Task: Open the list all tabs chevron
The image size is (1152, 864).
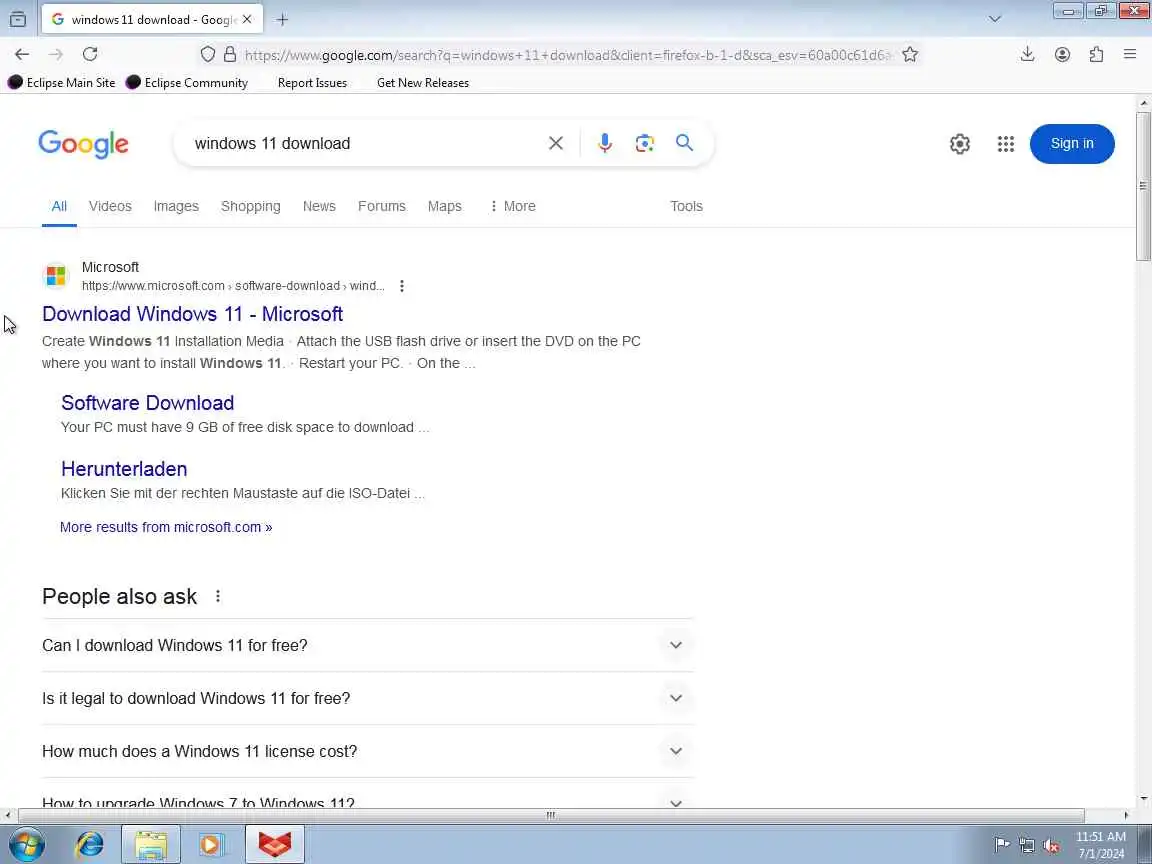Action: coord(995,20)
